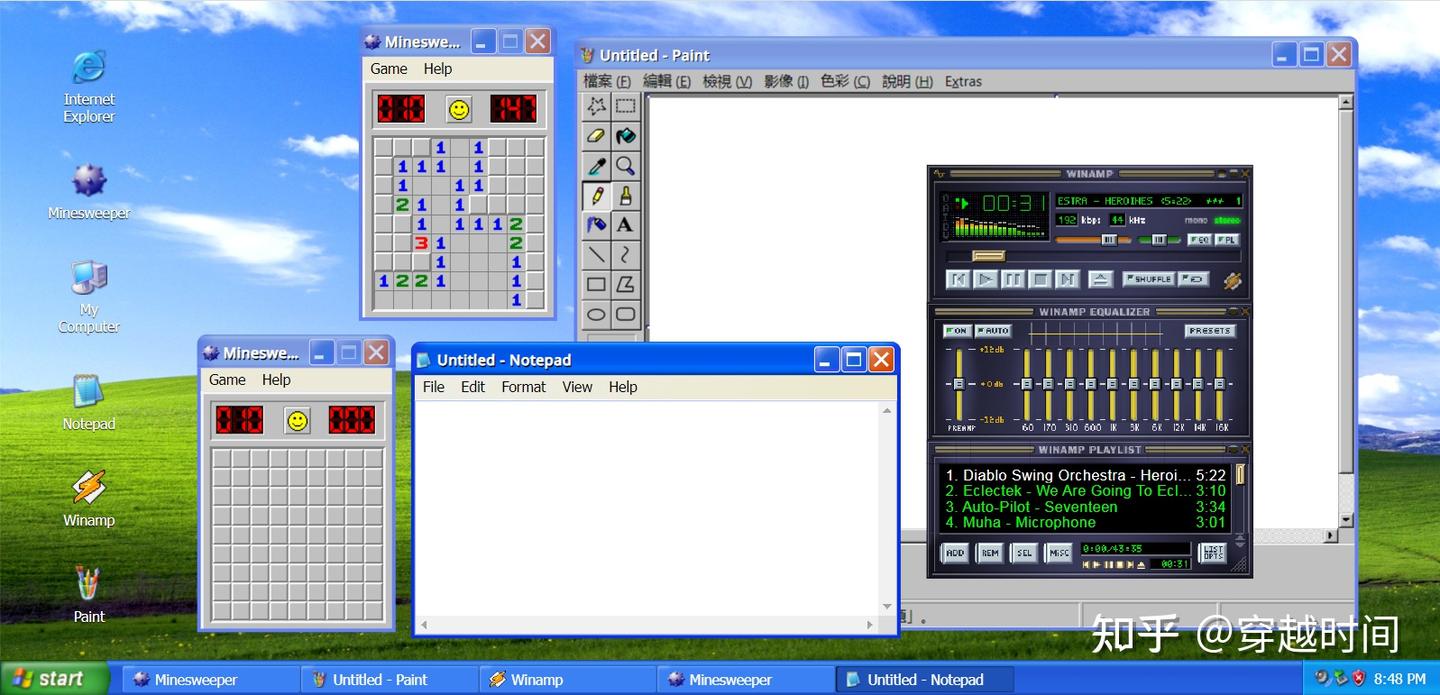Select the Airbrush tool
This screenshot has width=1440, height=695.
point(594,225)
